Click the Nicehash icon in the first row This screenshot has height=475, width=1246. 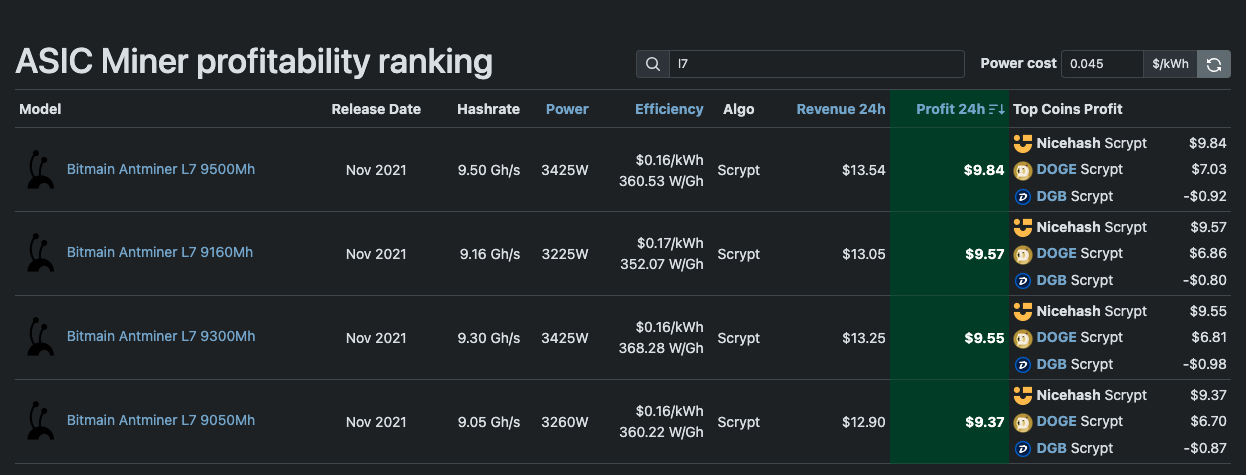click(1022, 143)
